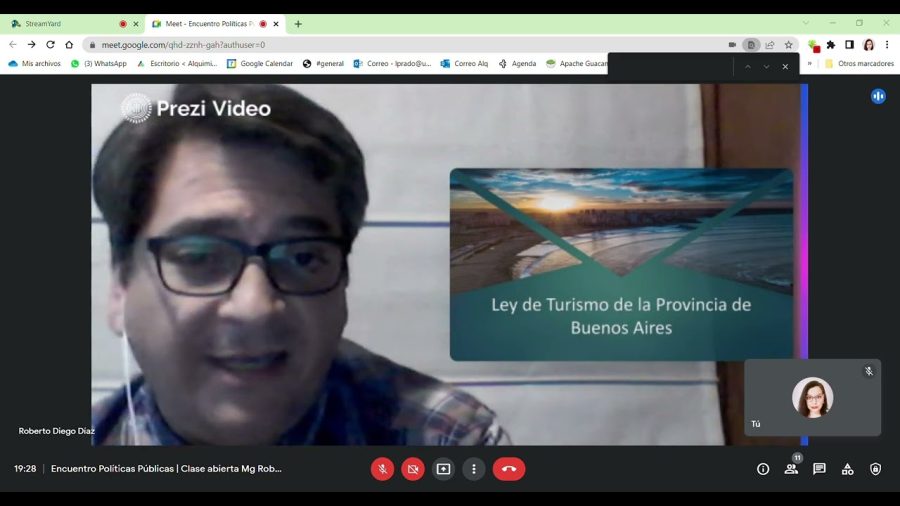Click the Present now screen-share button

(x=443, y=469)
